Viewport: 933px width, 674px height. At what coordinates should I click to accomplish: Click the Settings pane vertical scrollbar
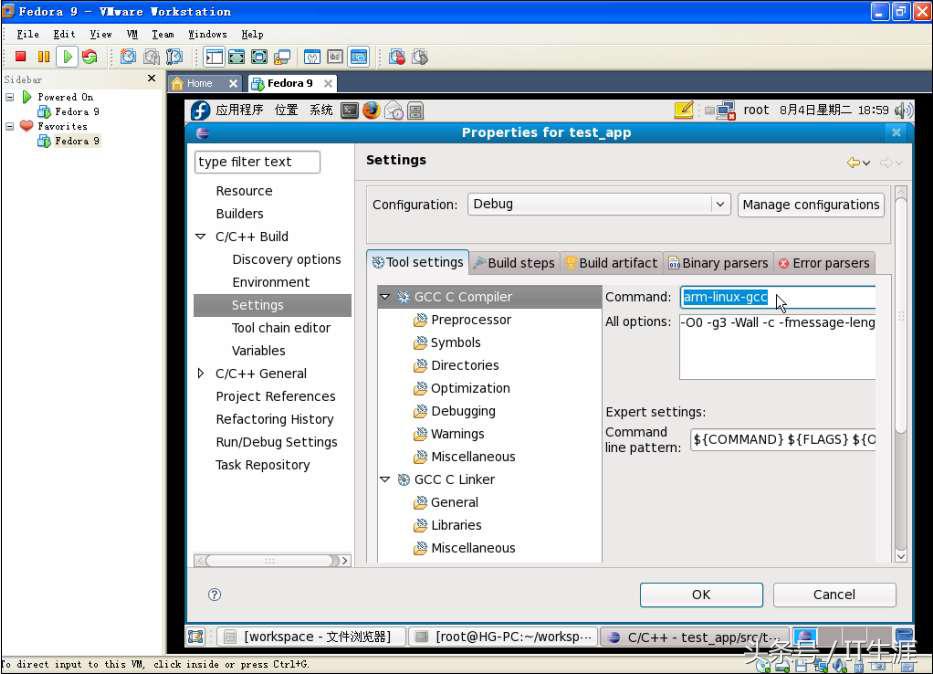[x=901, y=374]
